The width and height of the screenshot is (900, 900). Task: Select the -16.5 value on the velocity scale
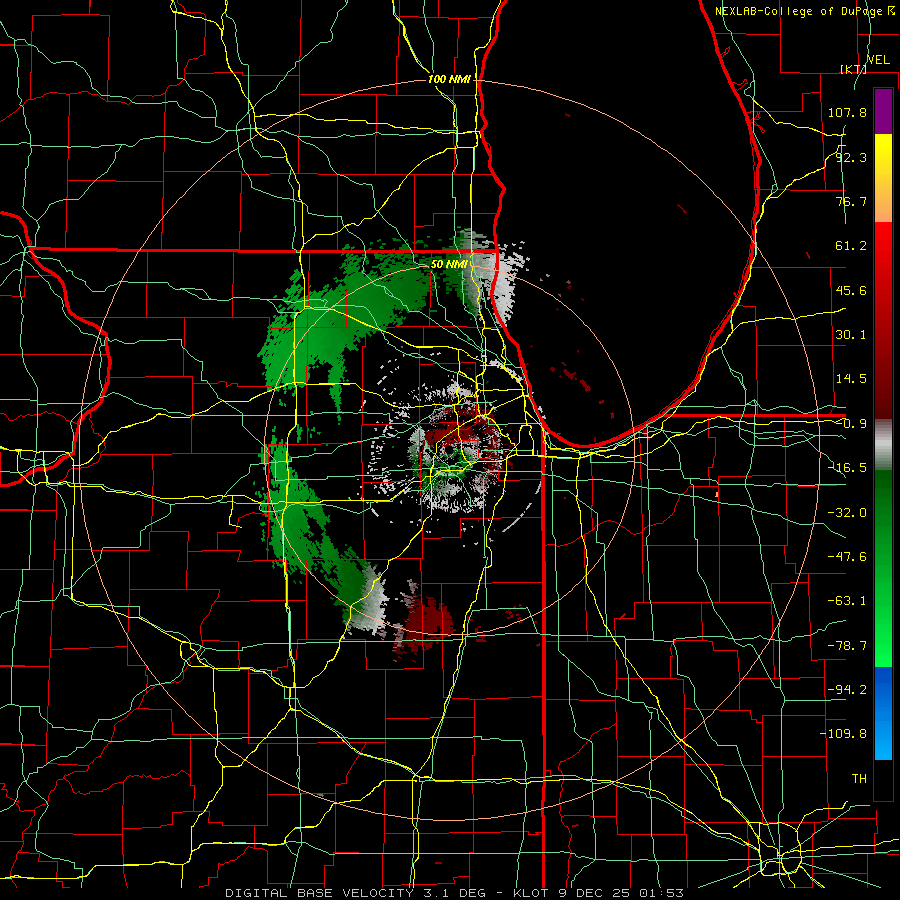pos(847,468)
